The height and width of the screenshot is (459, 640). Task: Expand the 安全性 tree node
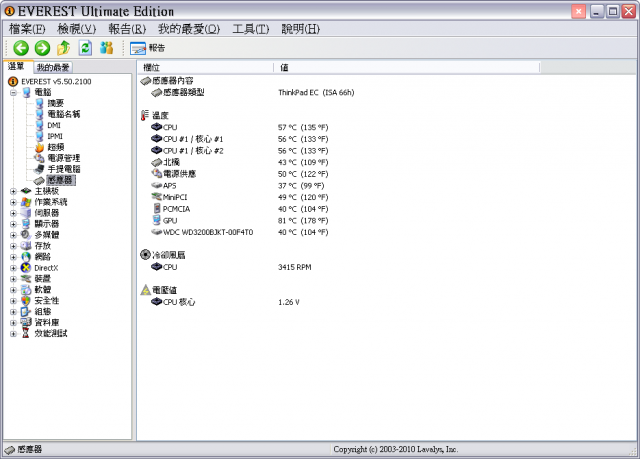pos(13,301)
